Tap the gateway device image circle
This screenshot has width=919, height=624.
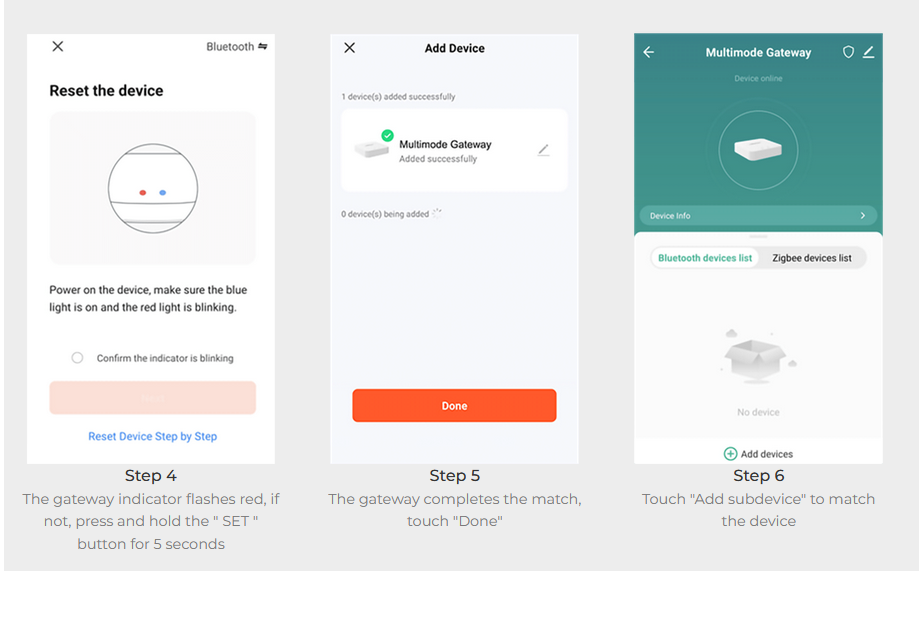[758, 150]
